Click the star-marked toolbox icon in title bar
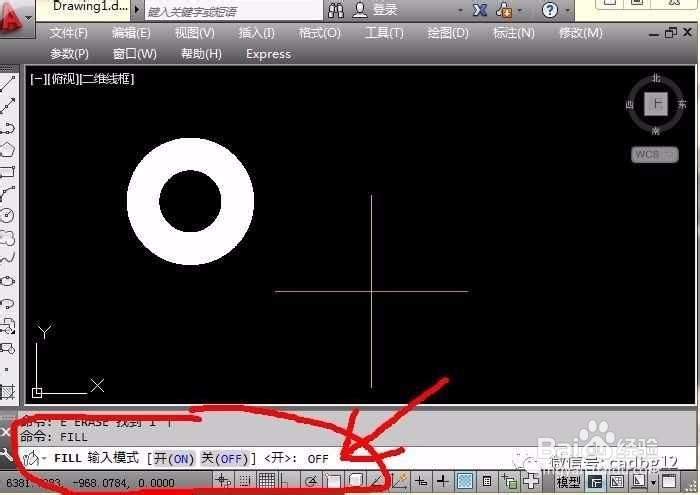Viewport: 700px width, 495px height. 504,10
